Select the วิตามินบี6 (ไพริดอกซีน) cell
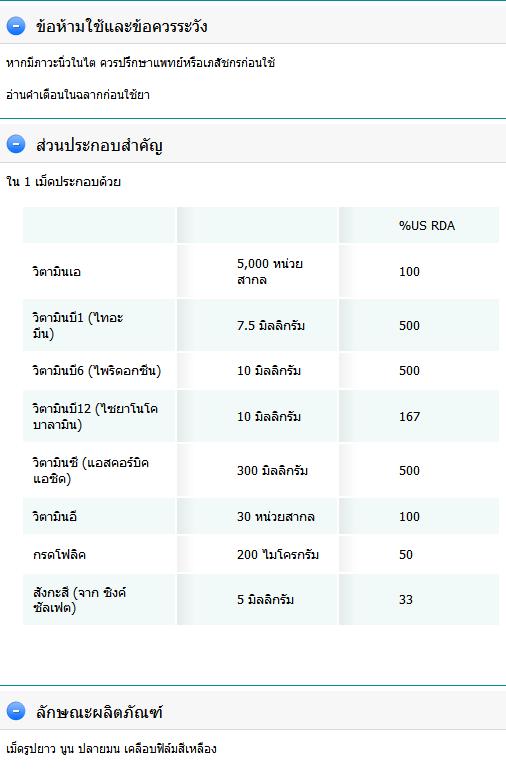Image resolution: width=506 pixels, height=769 pixels. pos(97,371)
